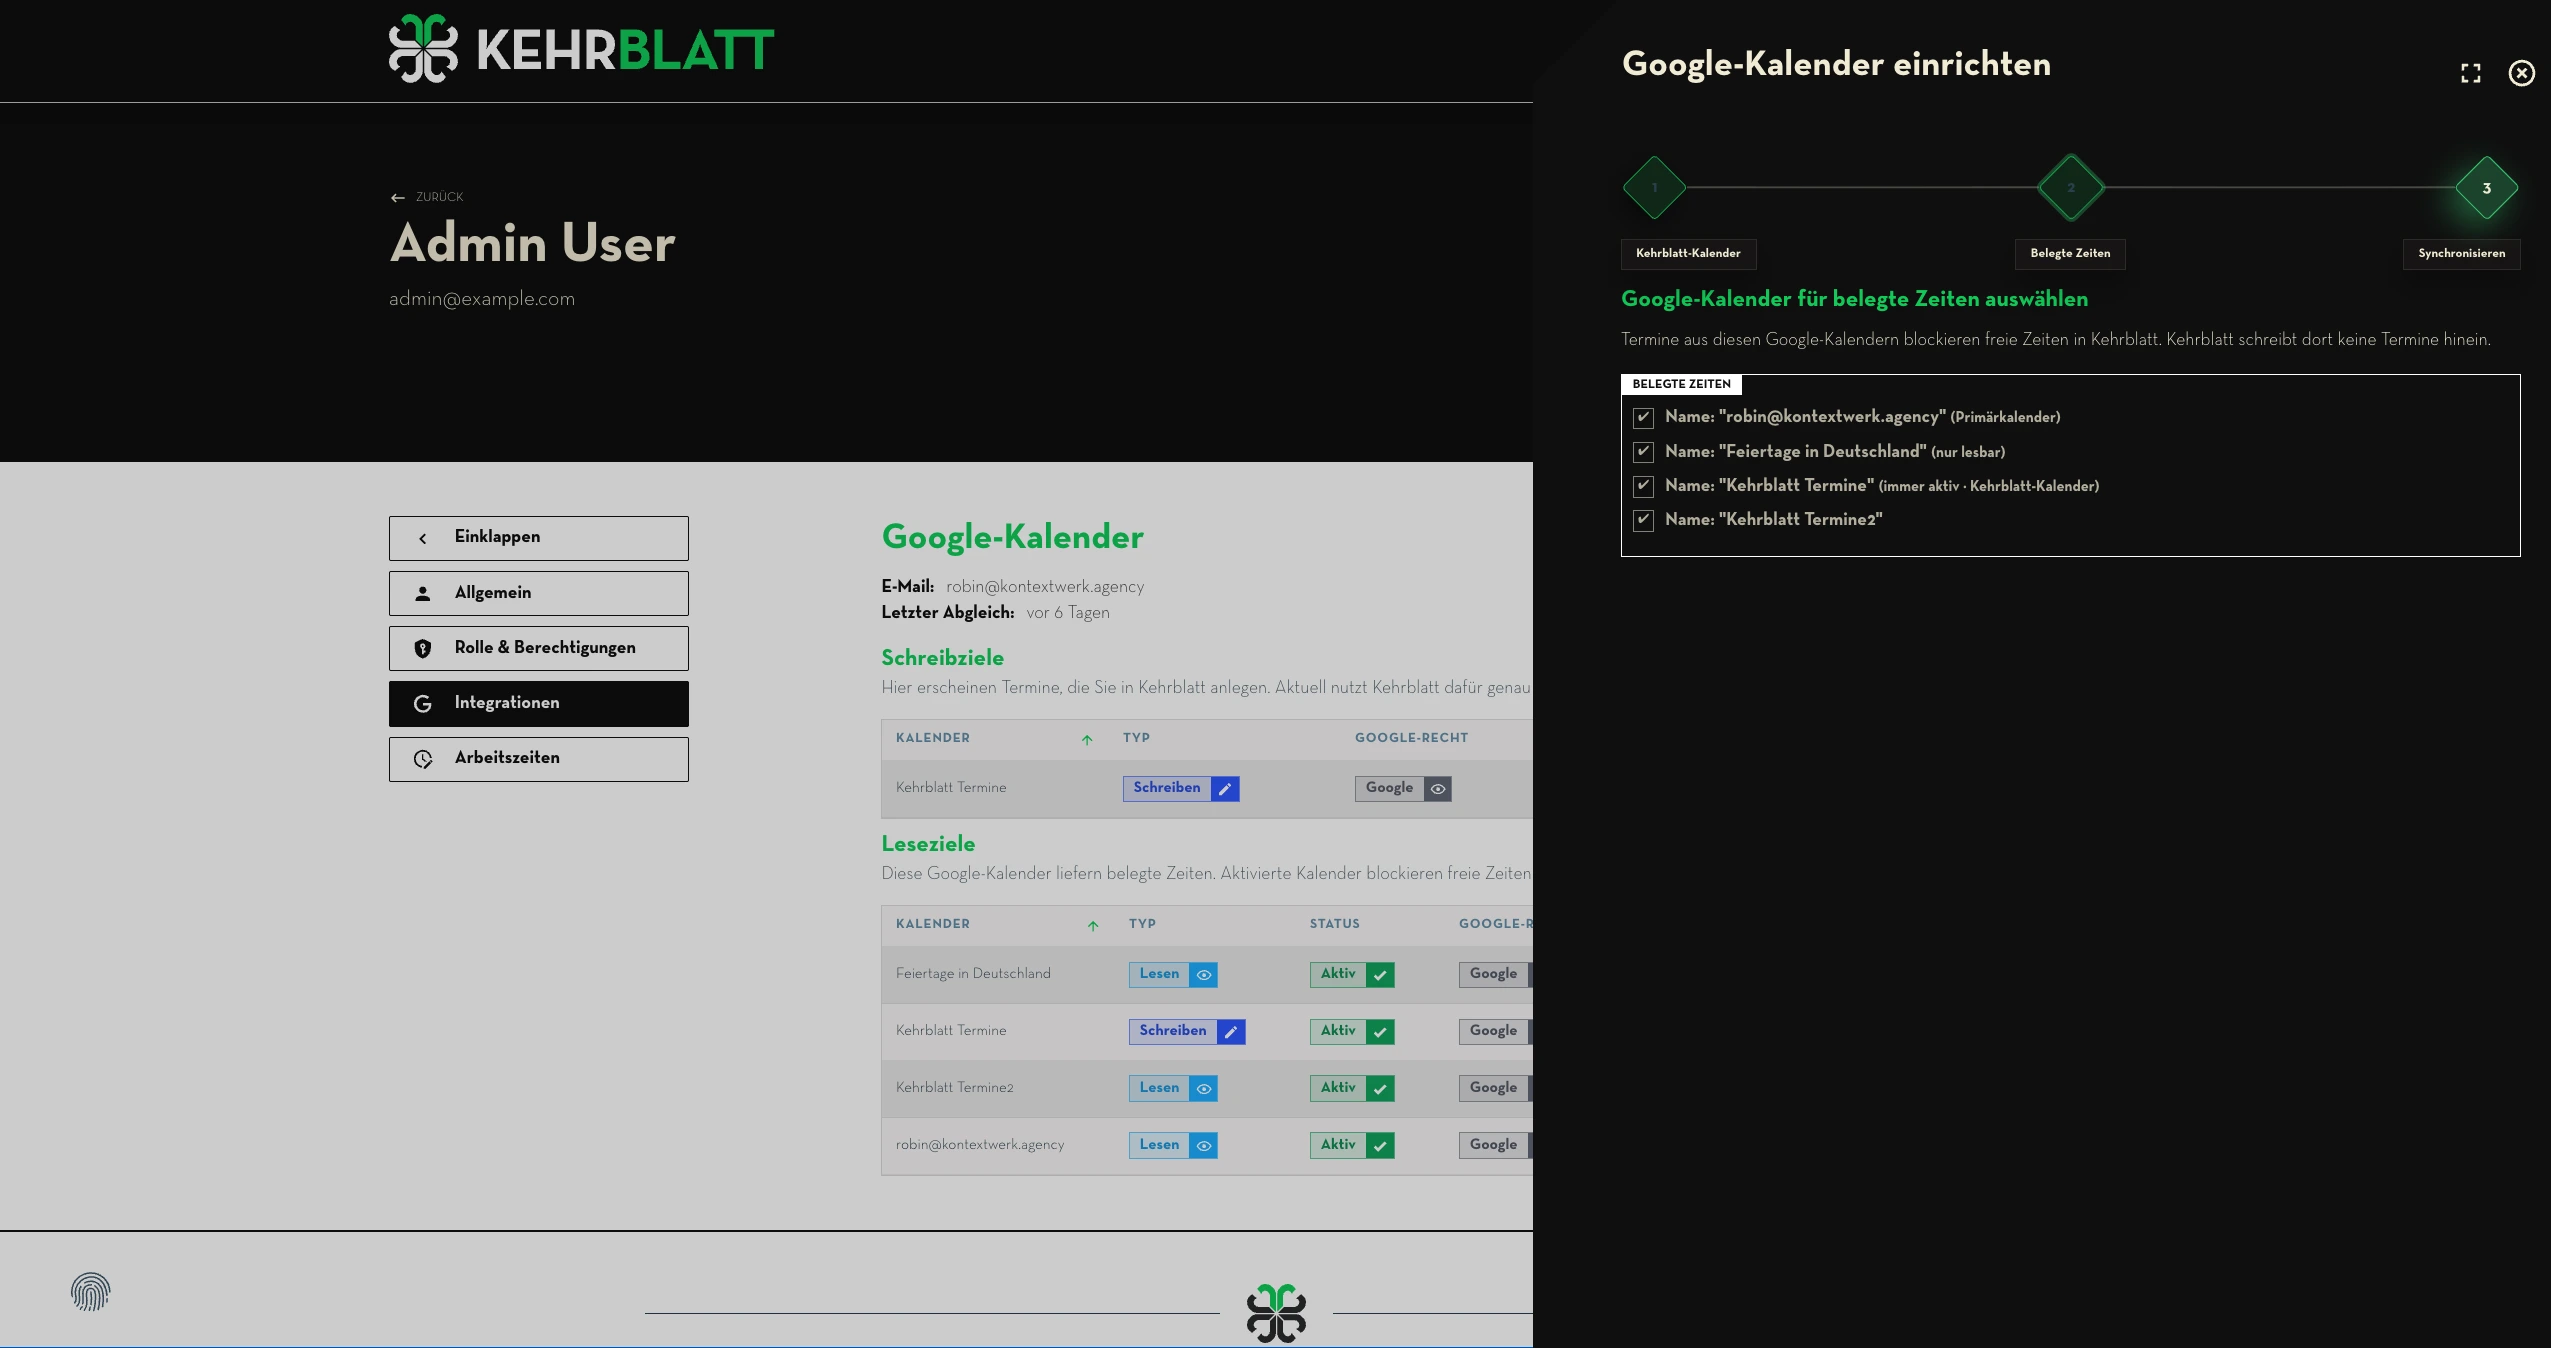
Task: Click TYP column header in Schreibziele
Action: (x=1136, y=738)
